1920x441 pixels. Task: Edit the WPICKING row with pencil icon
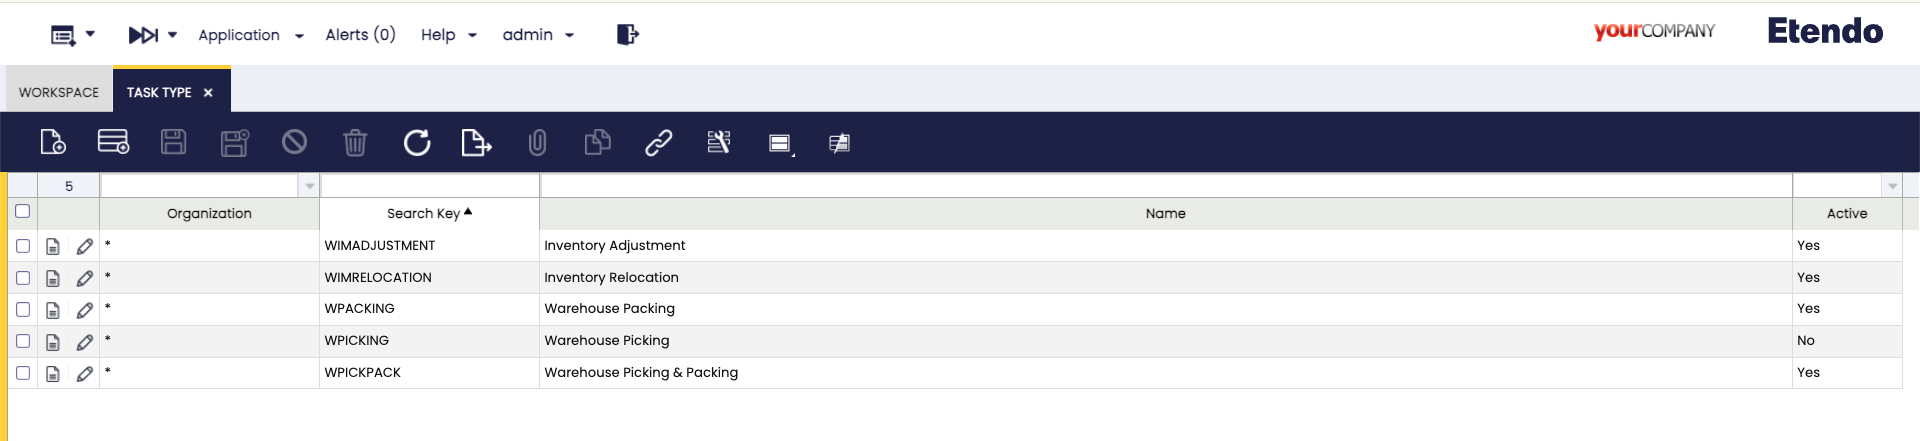[x=85, y=342]
